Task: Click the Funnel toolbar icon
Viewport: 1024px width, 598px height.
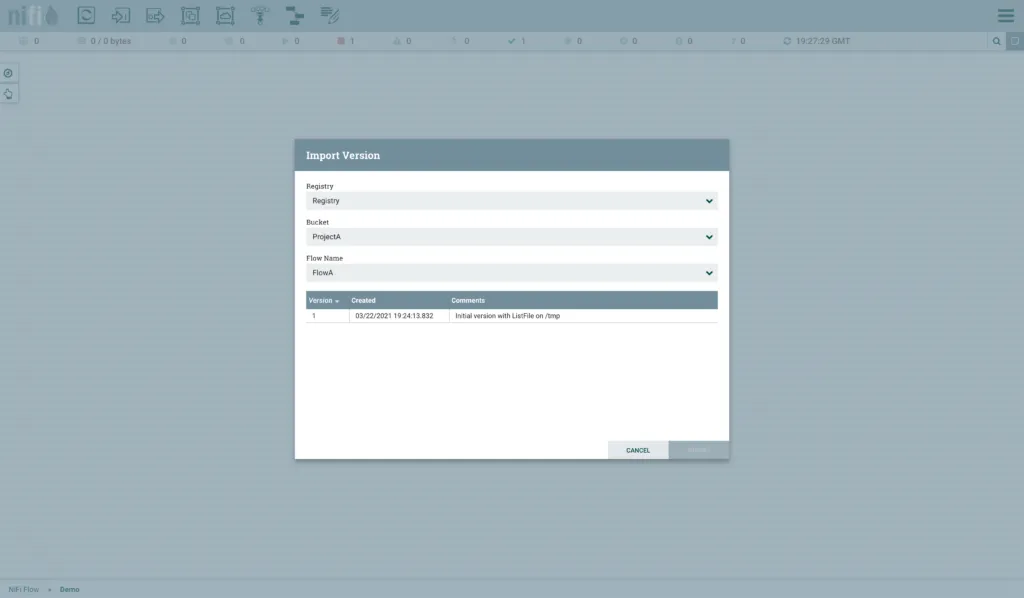Action: (260, 15)
